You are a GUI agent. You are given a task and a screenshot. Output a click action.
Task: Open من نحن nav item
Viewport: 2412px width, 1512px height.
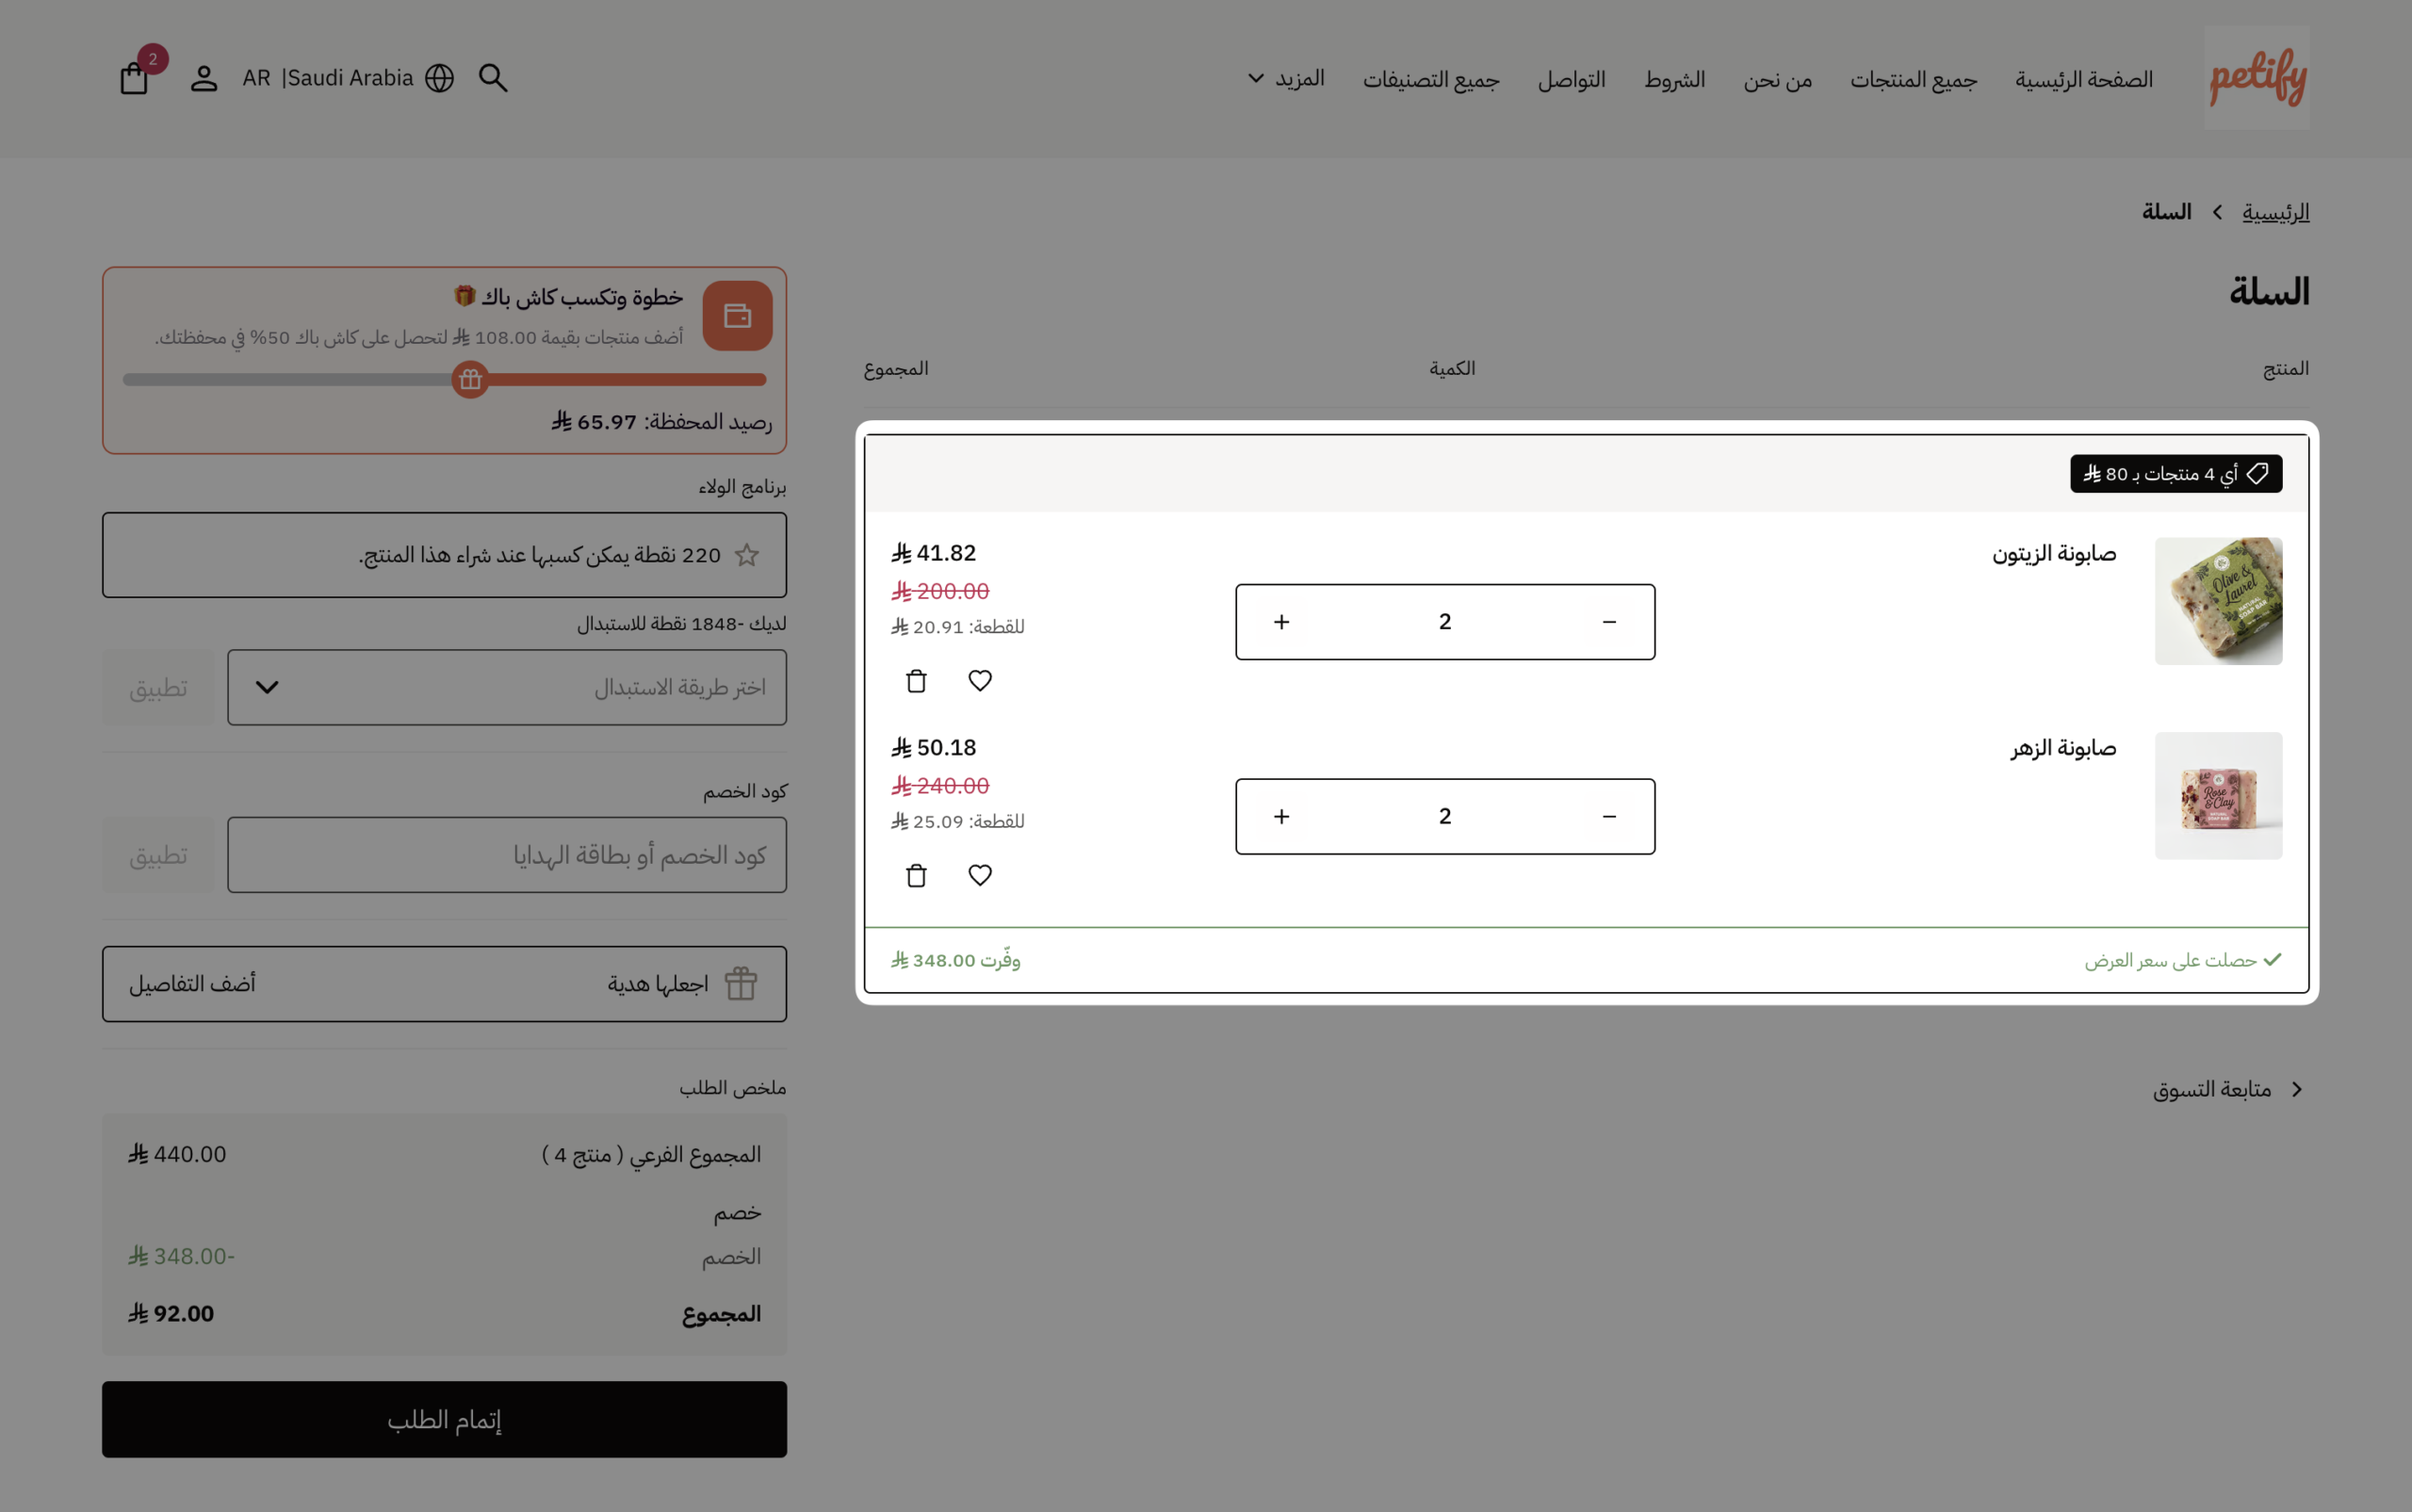(1778, 79)
